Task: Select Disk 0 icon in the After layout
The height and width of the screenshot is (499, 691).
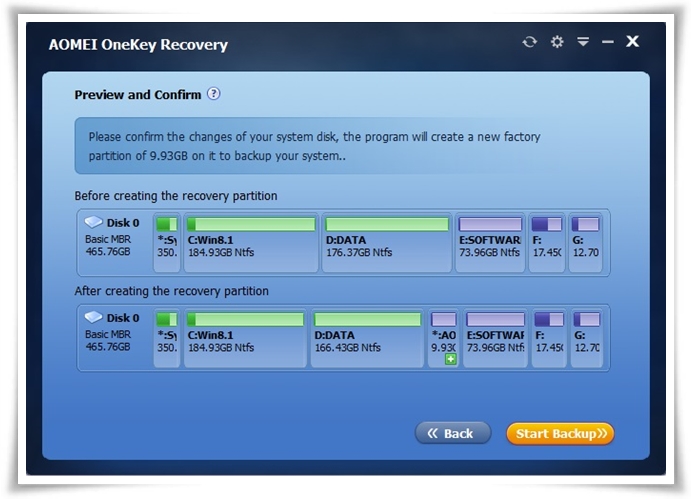Action: (x=93, y=317)
